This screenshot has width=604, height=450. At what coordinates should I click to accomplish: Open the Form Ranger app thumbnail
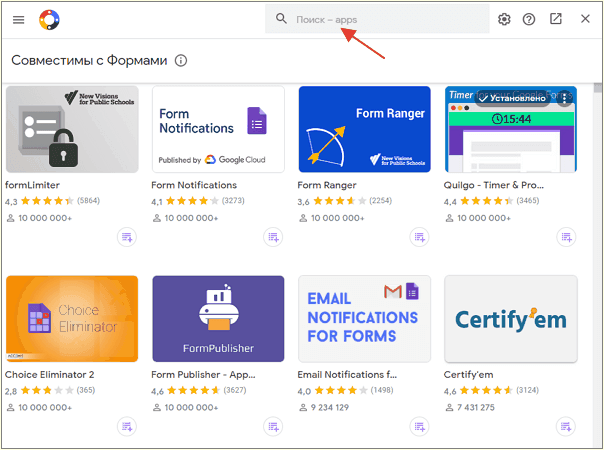point(364,129)
